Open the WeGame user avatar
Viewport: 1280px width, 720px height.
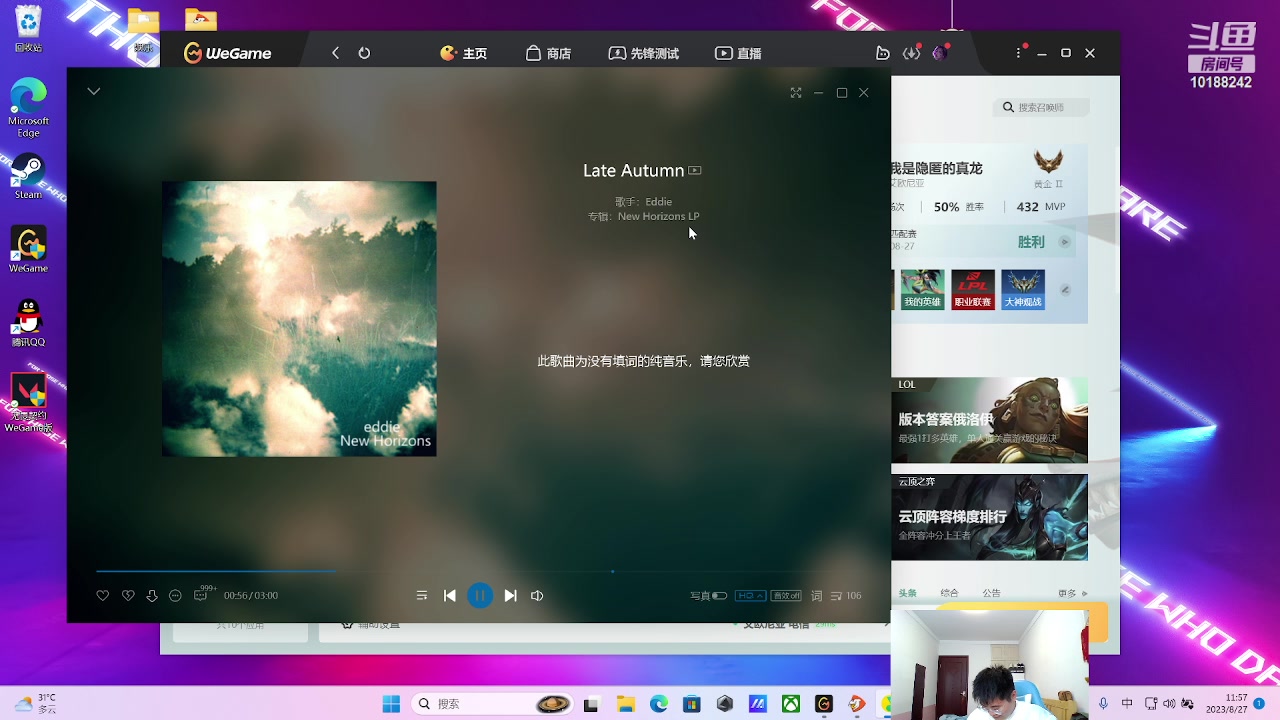[x=940, y=53]
